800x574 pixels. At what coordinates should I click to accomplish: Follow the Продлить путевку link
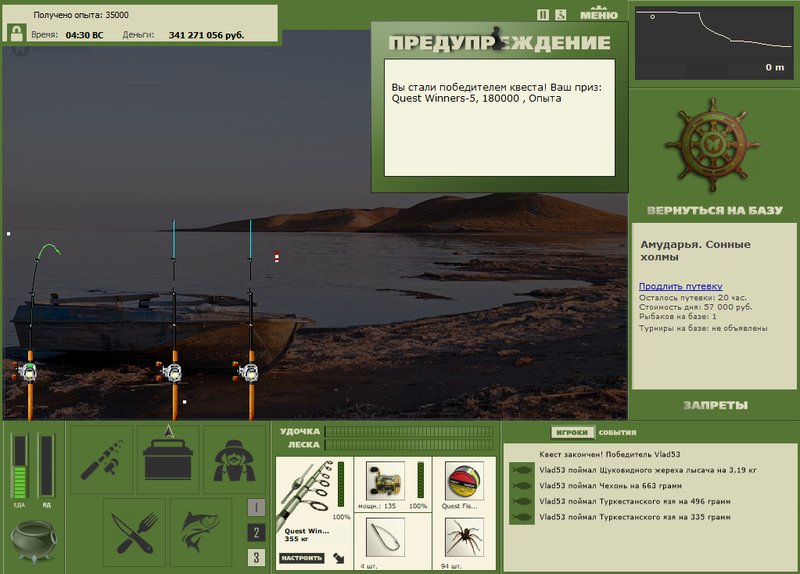681,286
